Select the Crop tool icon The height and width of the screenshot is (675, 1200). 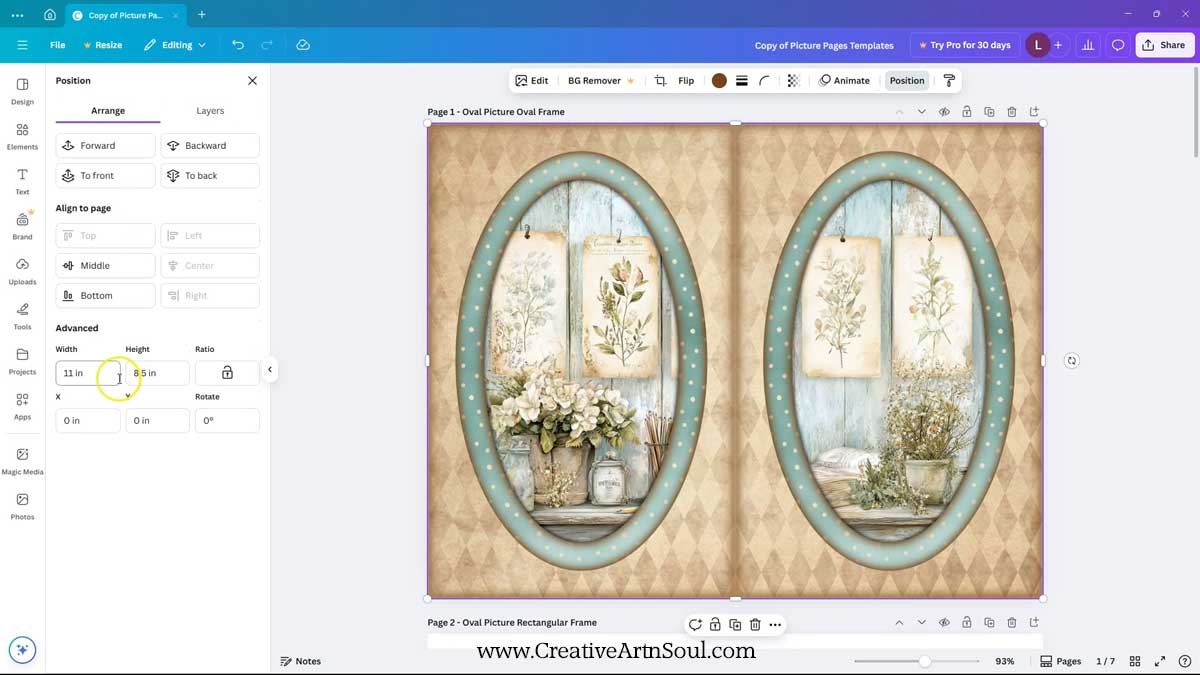pyautogui.click(x=660, y=81)
